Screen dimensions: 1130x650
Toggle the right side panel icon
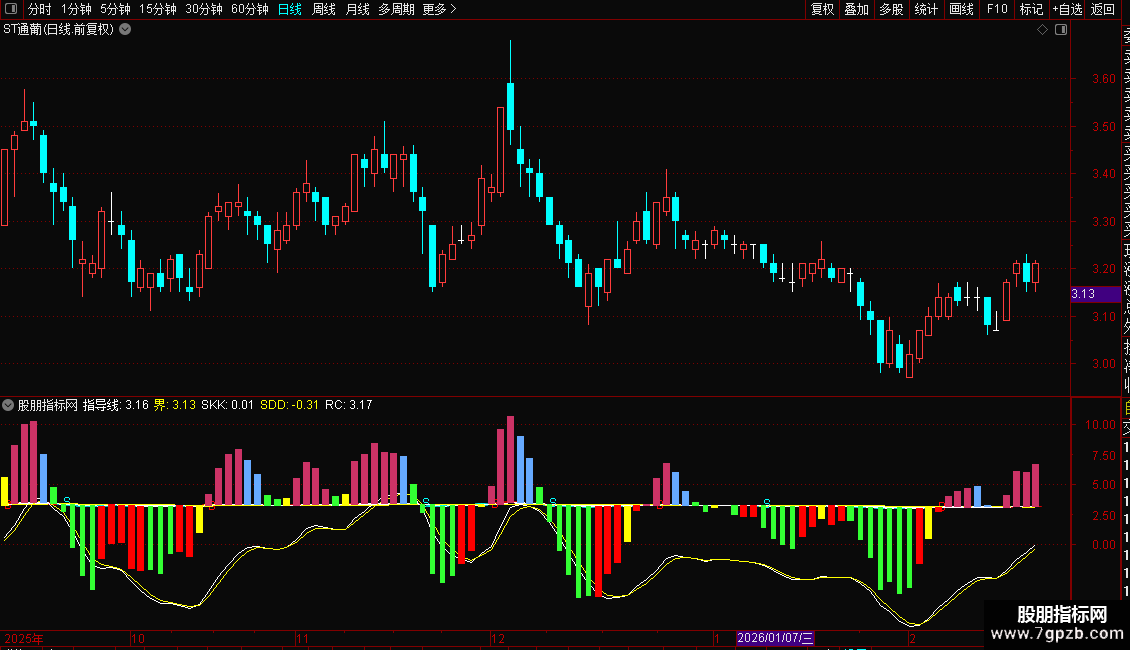(1061, 30)
